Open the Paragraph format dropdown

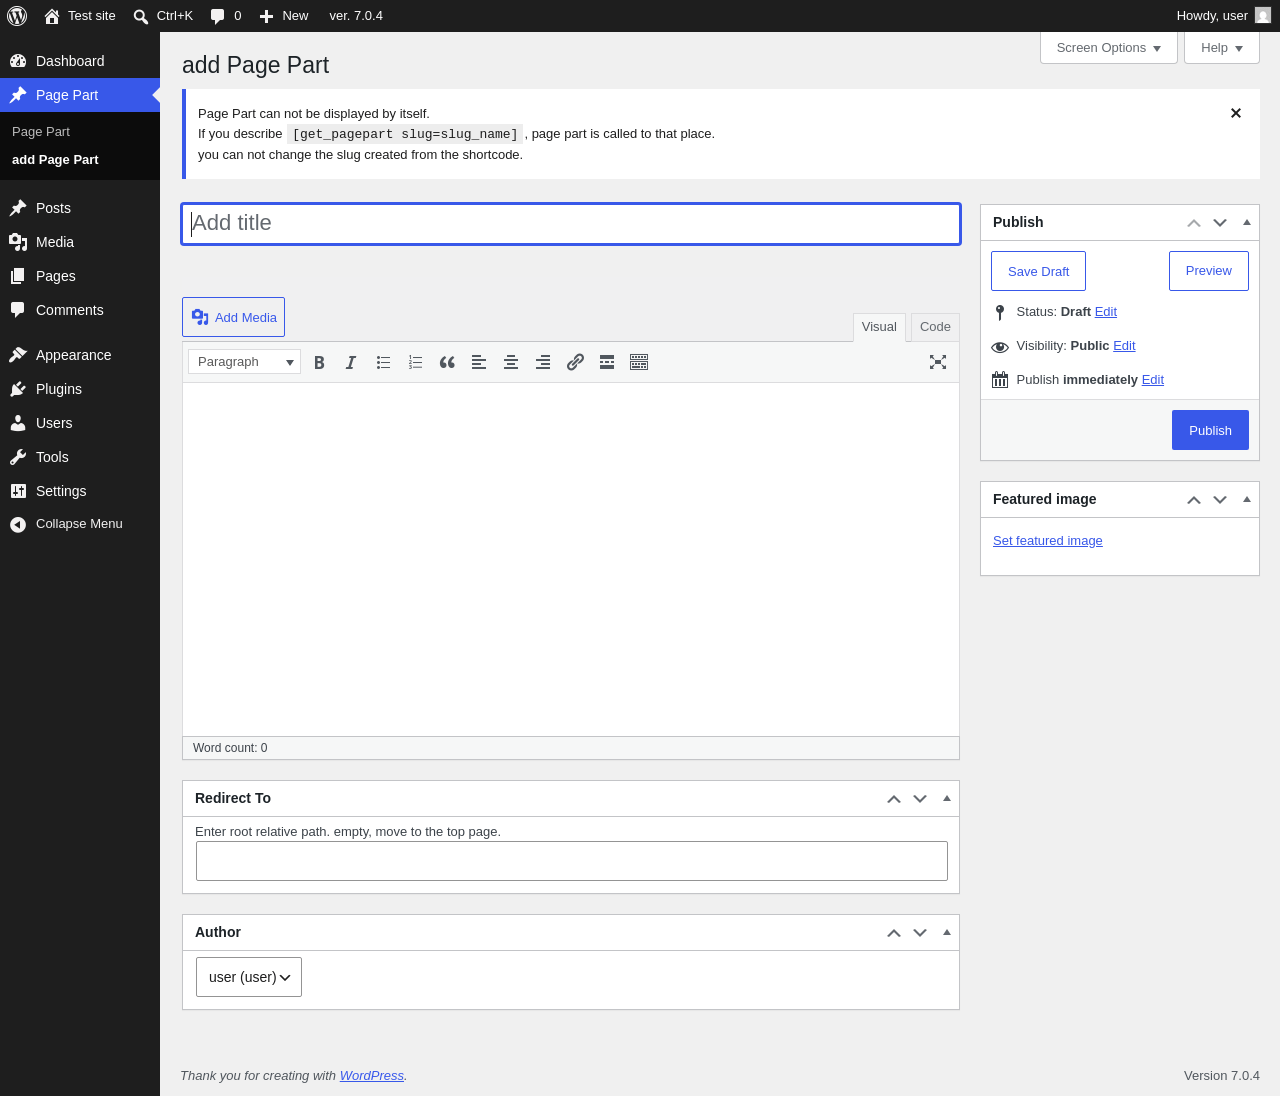coord(244,362)
